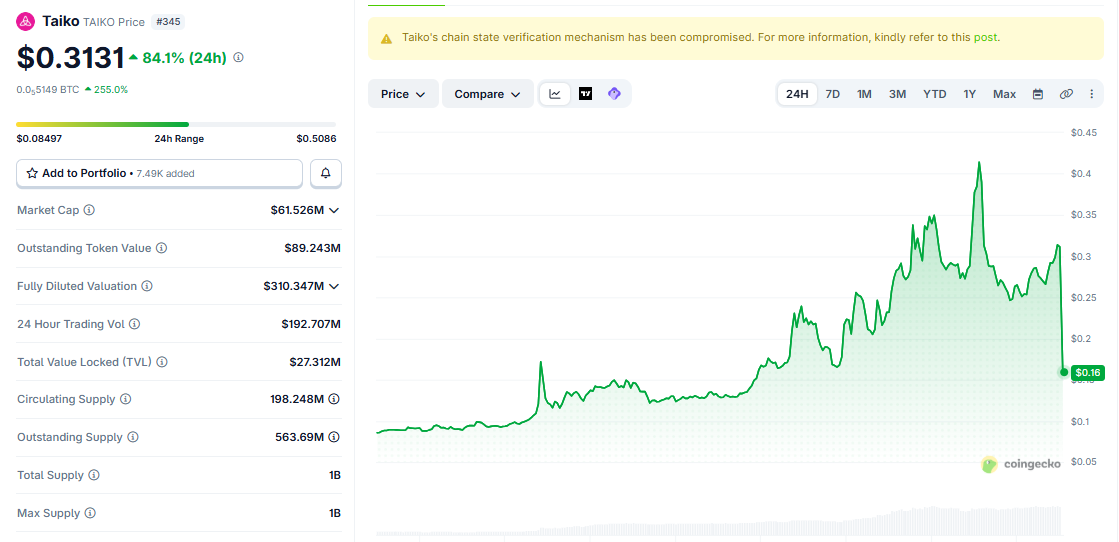Image resolution: width=1119 pixels, height=542 pixels.
Task: Click the $0.16 current price marker
Action: [x=1088, y=372]
